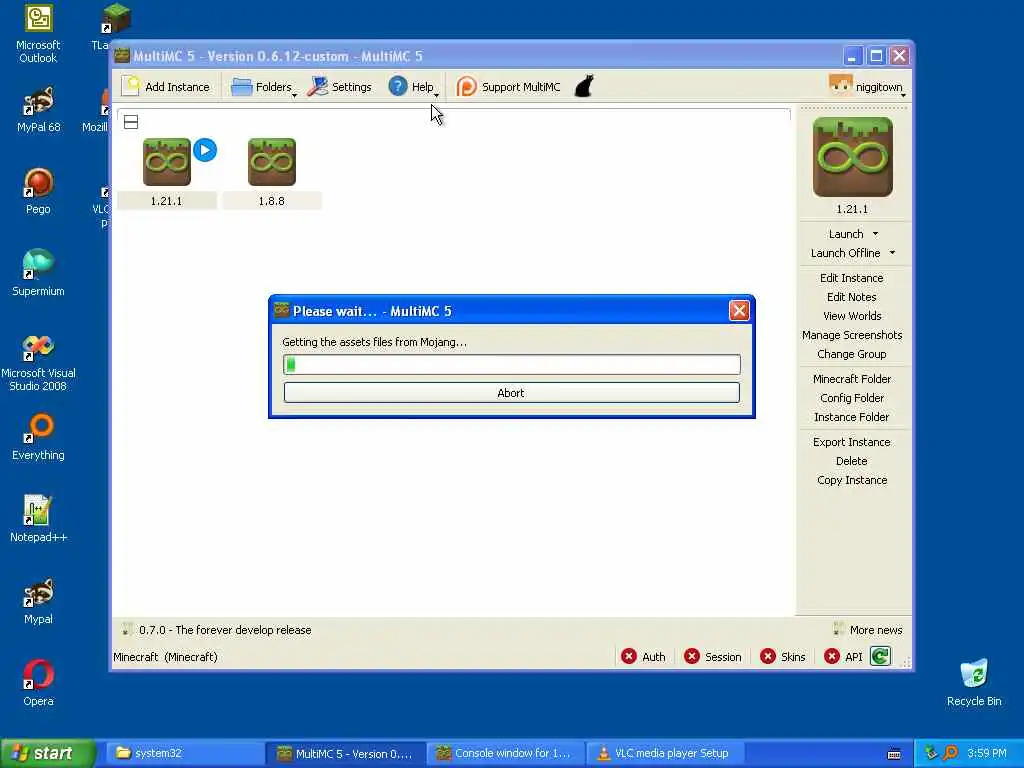
Task: Open Edit Notes
Action: pos(852,296)
